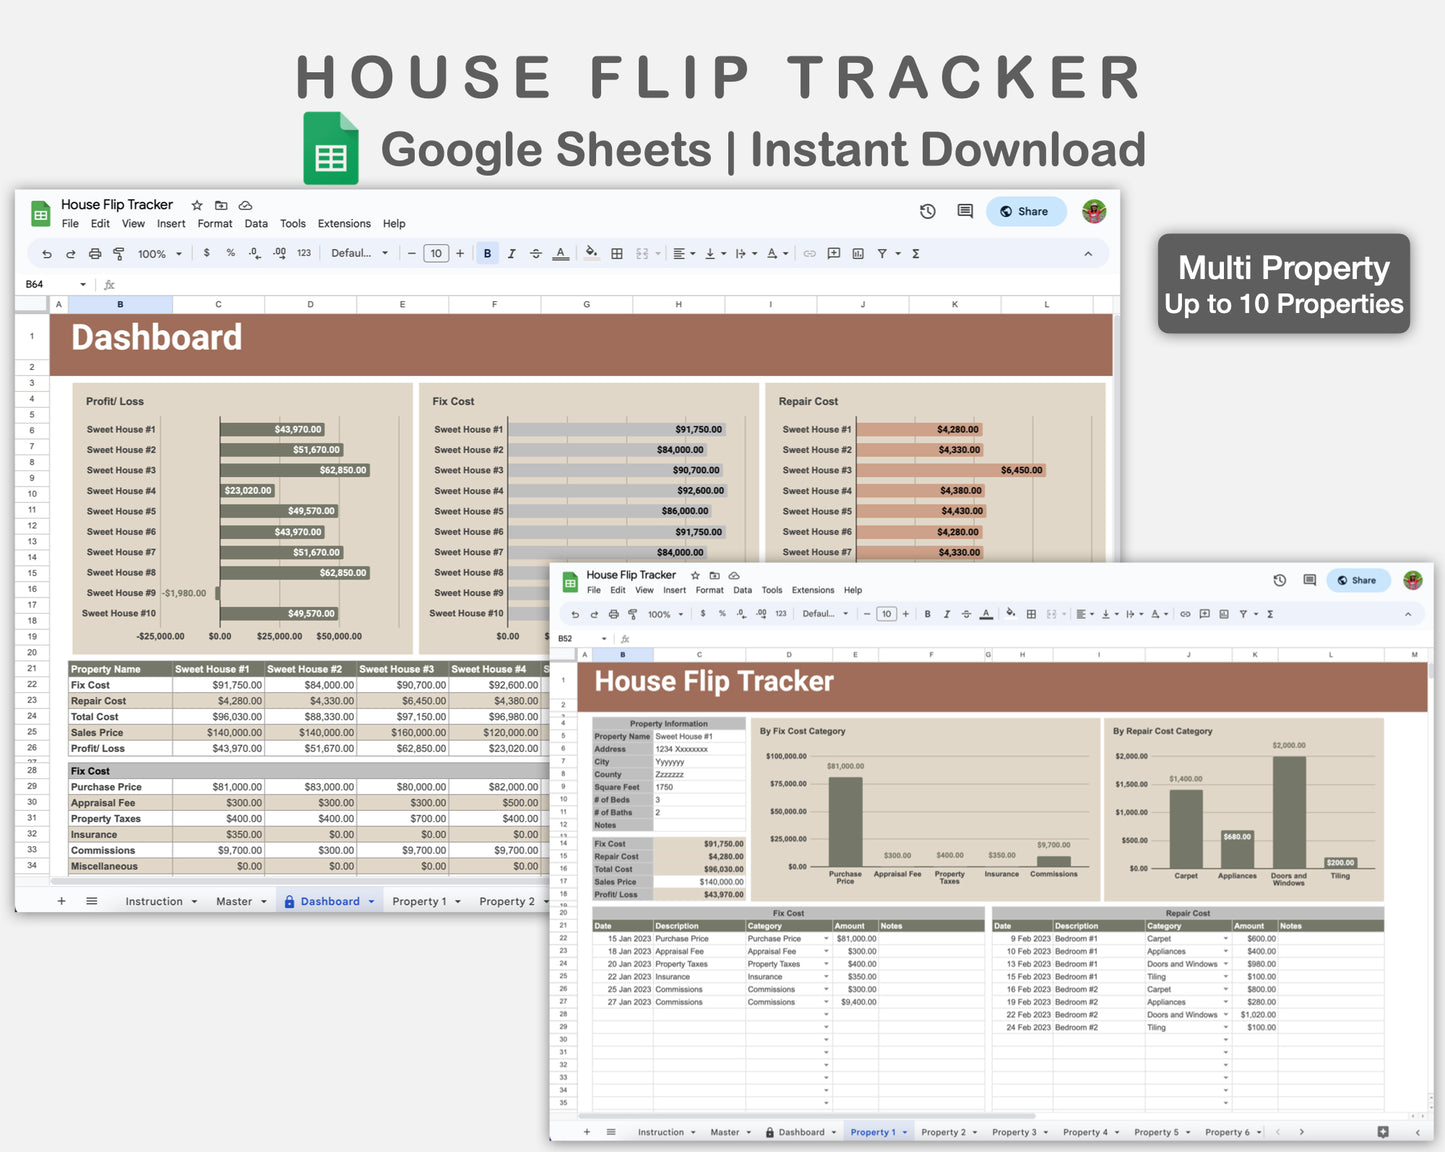This screenshot has width=1445, height=1152.
Task: Switch to the Master sheet tab
Action: [235, 900]
